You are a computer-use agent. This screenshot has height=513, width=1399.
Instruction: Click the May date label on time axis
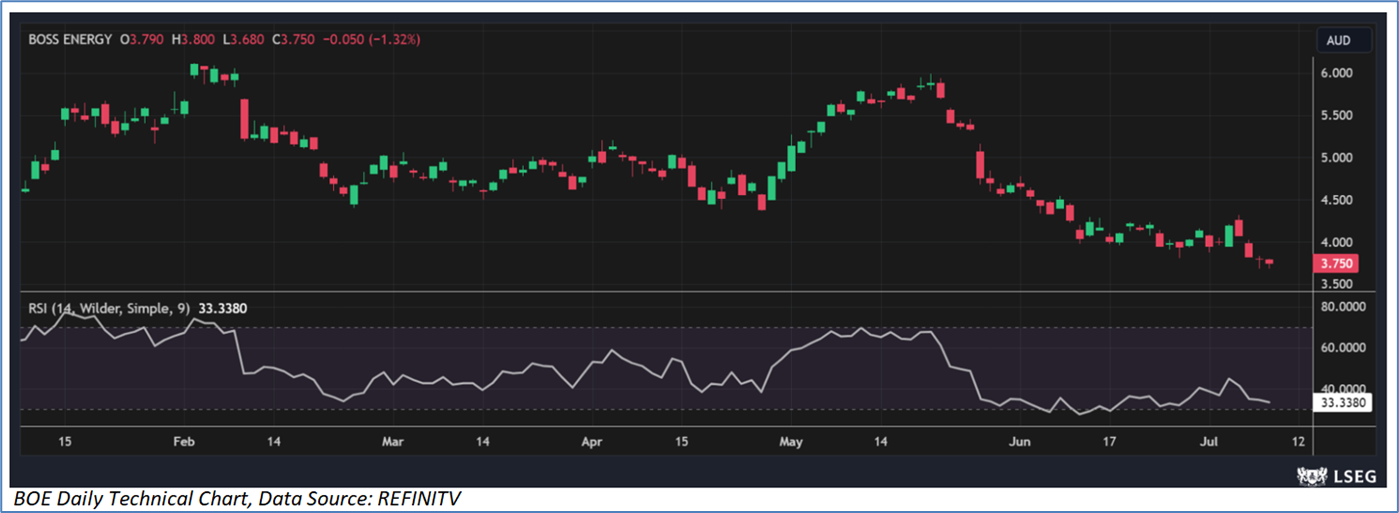point(791,441)
